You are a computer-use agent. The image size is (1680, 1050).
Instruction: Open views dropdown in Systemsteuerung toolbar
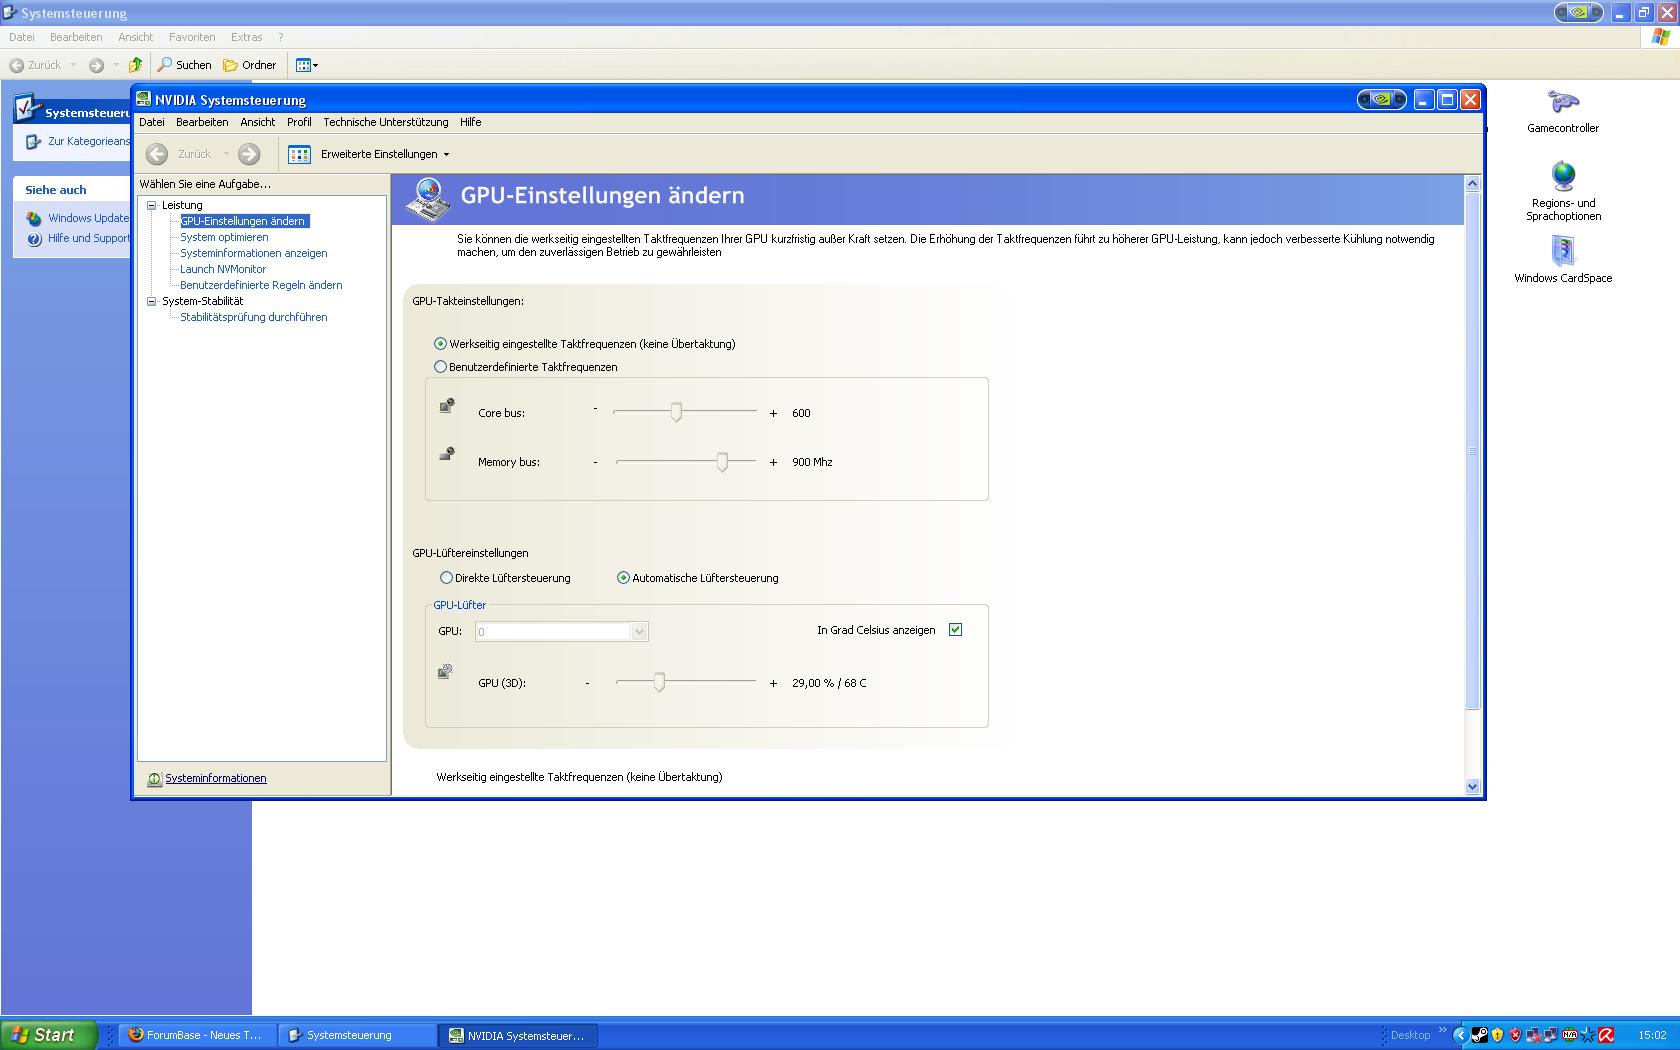[316, 66]
